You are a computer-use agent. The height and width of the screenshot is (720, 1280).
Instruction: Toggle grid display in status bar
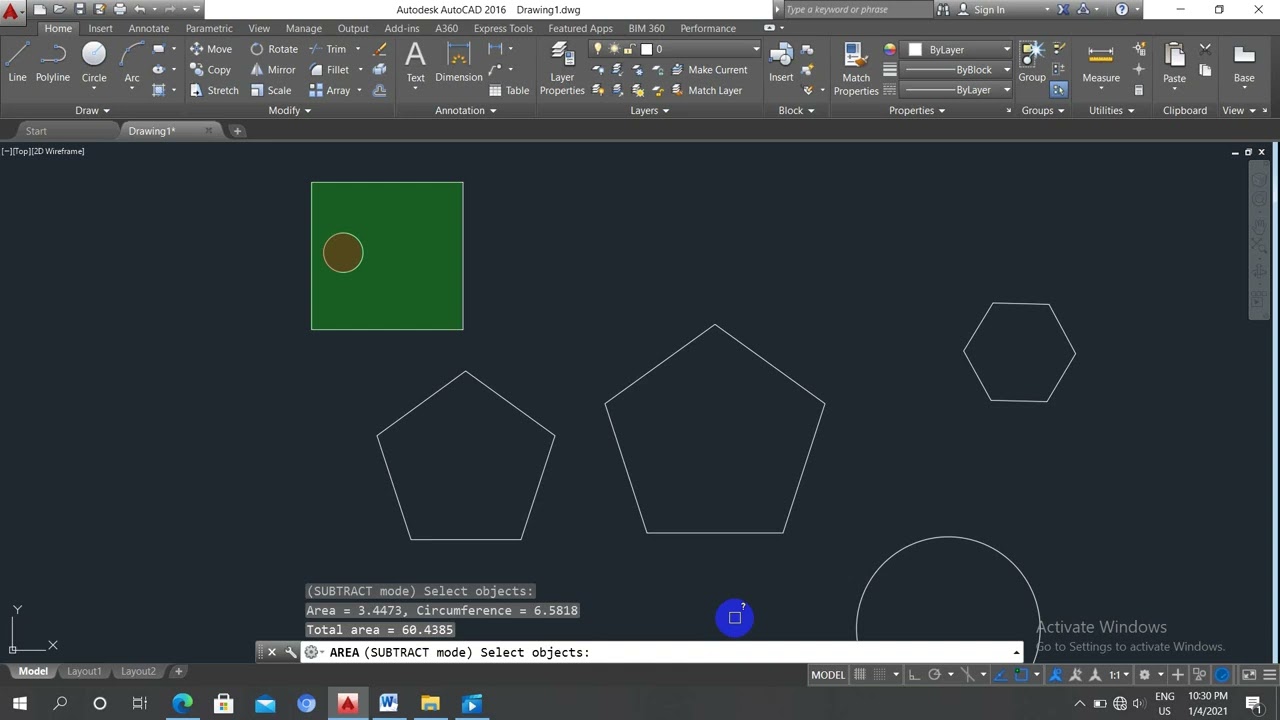pos(860,675)
